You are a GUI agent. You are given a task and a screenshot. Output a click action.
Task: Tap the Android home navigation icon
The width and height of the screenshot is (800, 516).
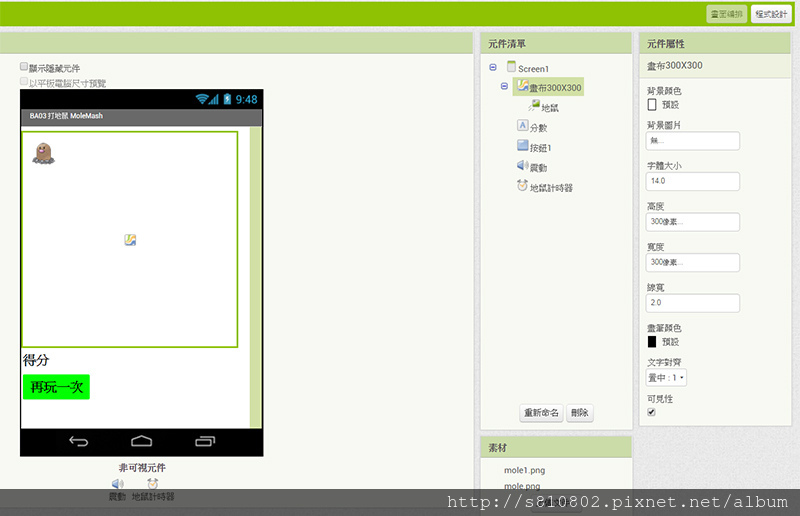pyautogui.click(x=141, y=441)
